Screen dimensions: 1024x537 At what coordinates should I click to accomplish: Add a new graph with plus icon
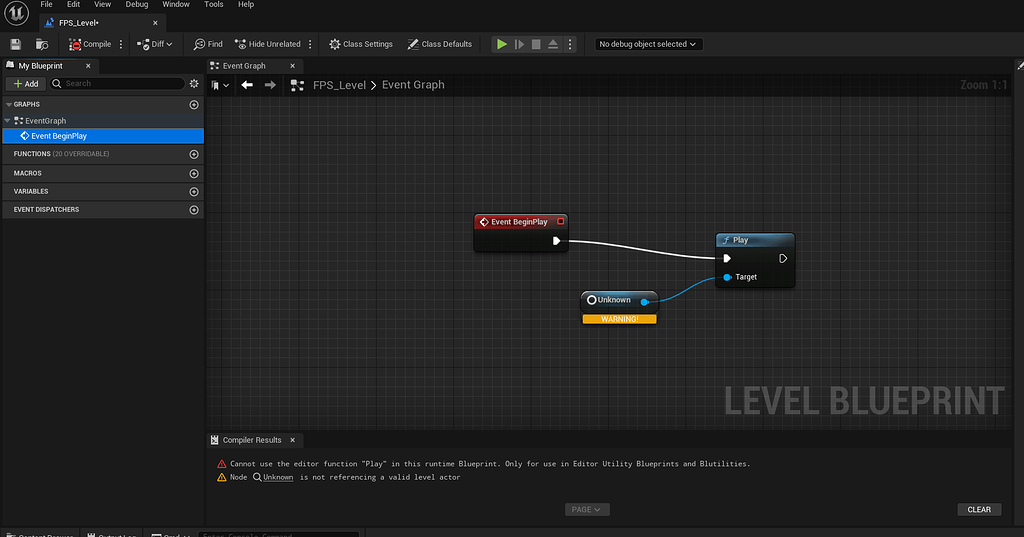click(x=194, y=105)
